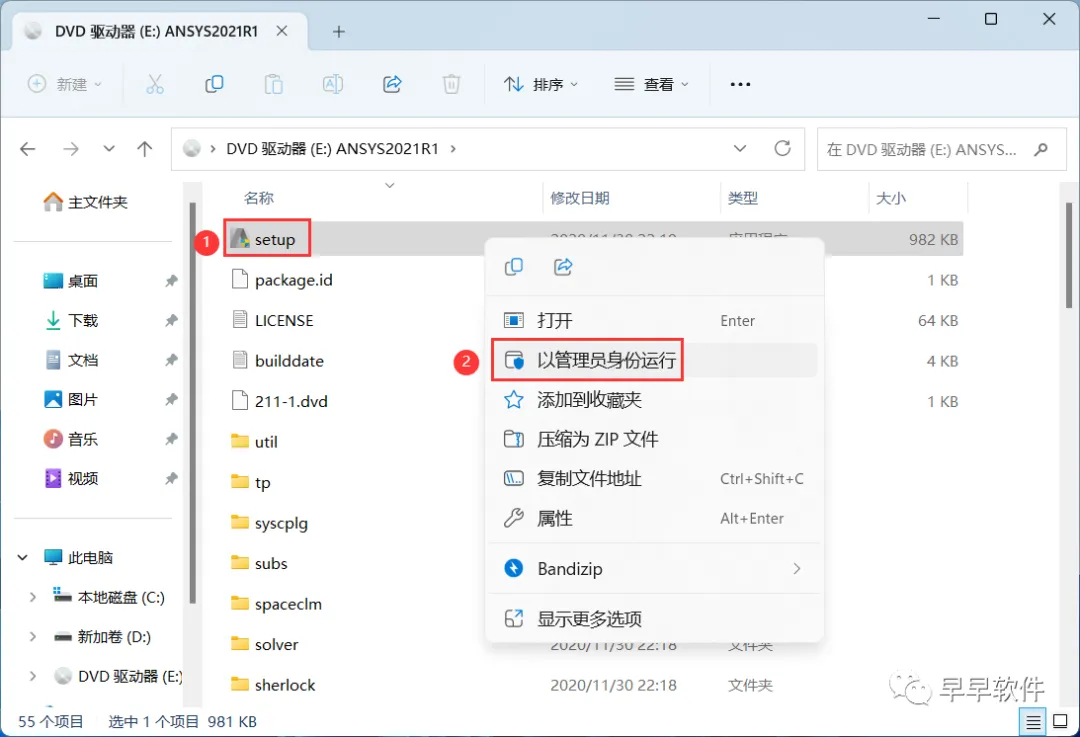Click the file list vertical scrollbar
1080x737 pixels.
coord(1069,255)
